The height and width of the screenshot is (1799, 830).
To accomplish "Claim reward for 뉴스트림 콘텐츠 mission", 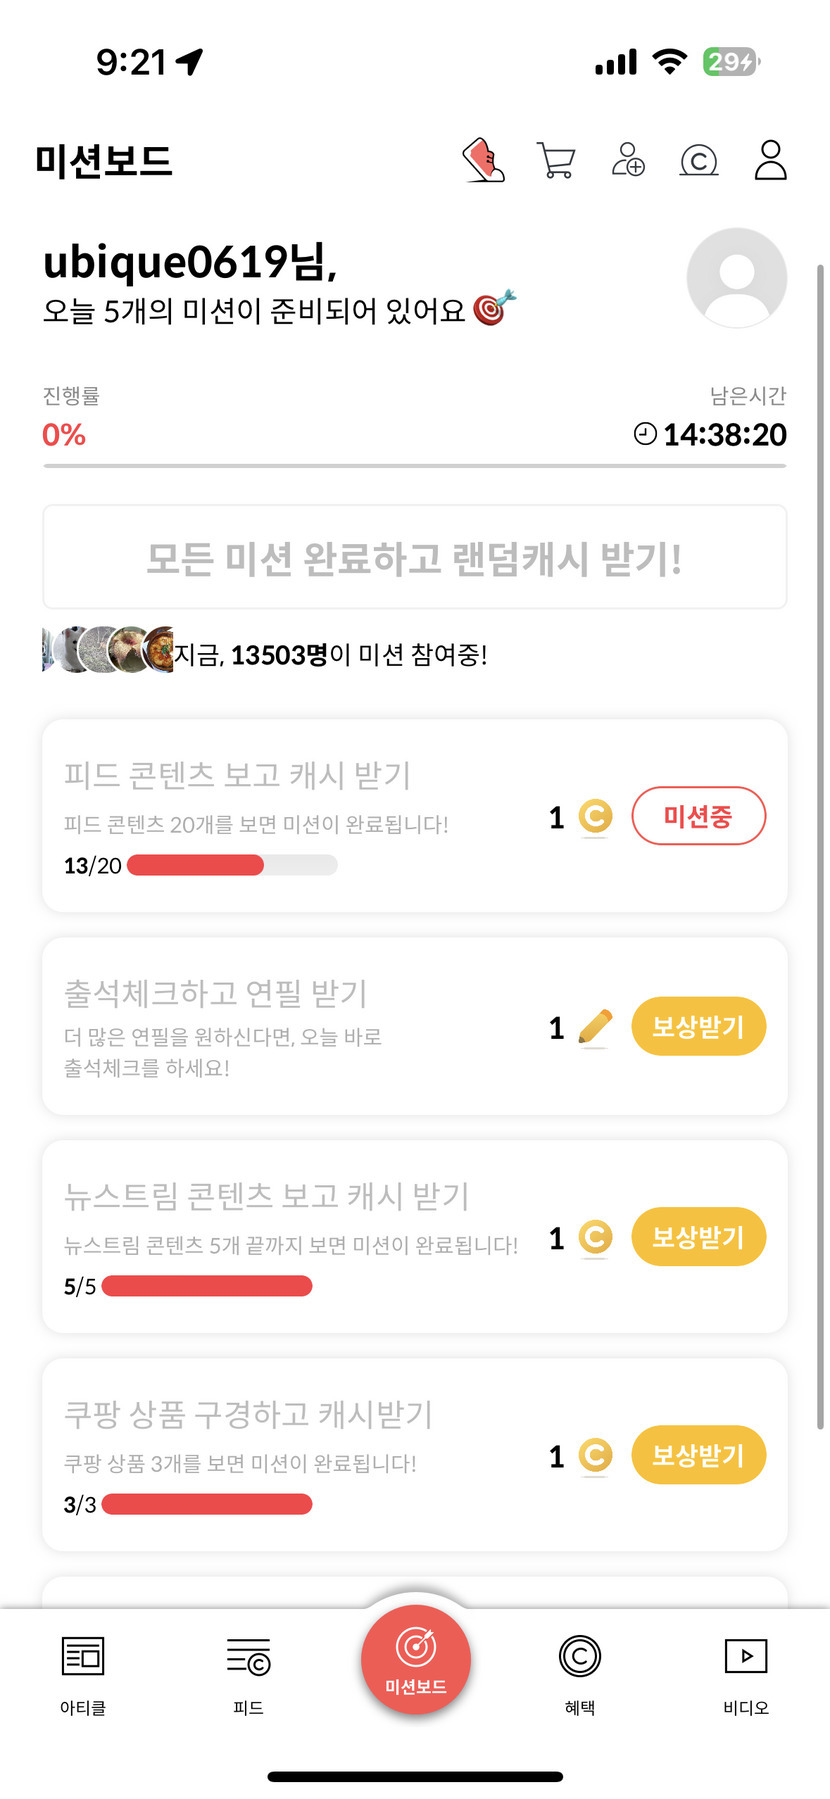I will (698, 1237).
